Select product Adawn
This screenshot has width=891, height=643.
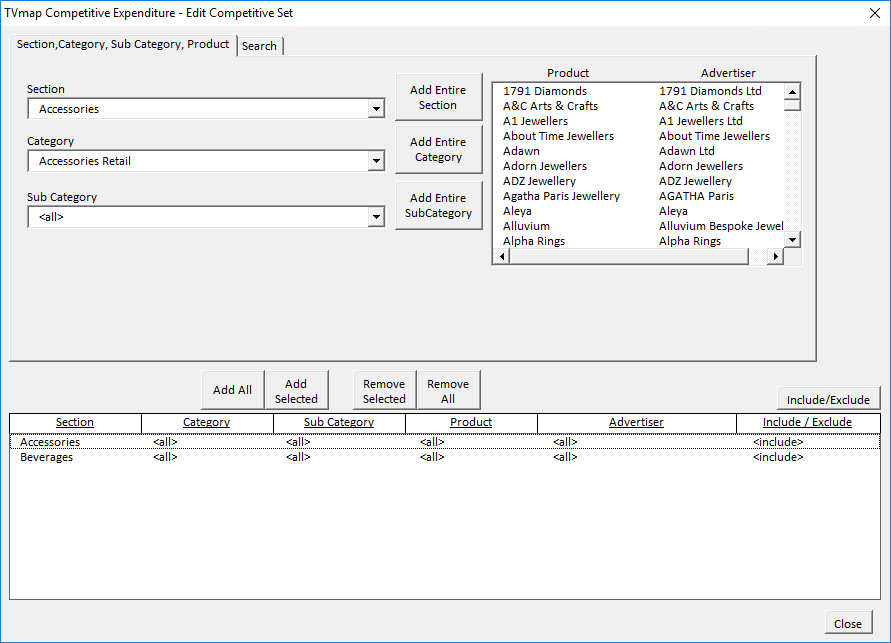click(521, 151)
